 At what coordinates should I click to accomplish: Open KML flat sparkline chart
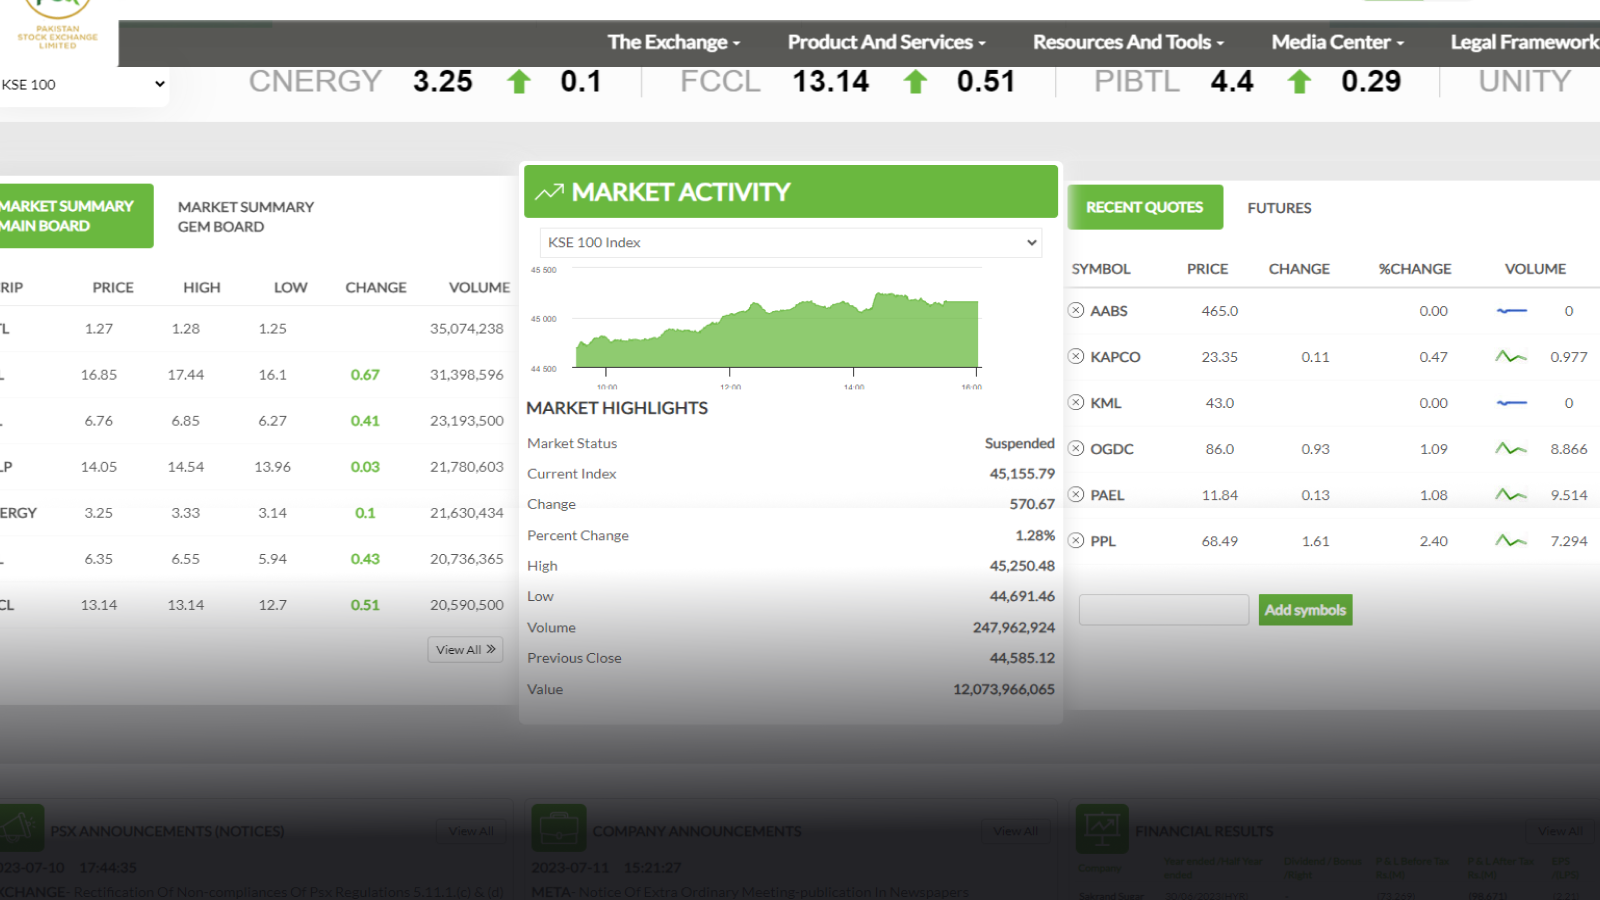click(1511, 403)
